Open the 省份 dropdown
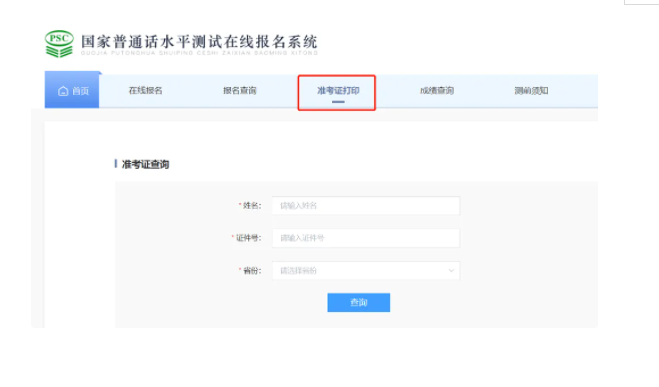This screenshot has height=387, width=659. pyautogui.click(x=366, y=271)
